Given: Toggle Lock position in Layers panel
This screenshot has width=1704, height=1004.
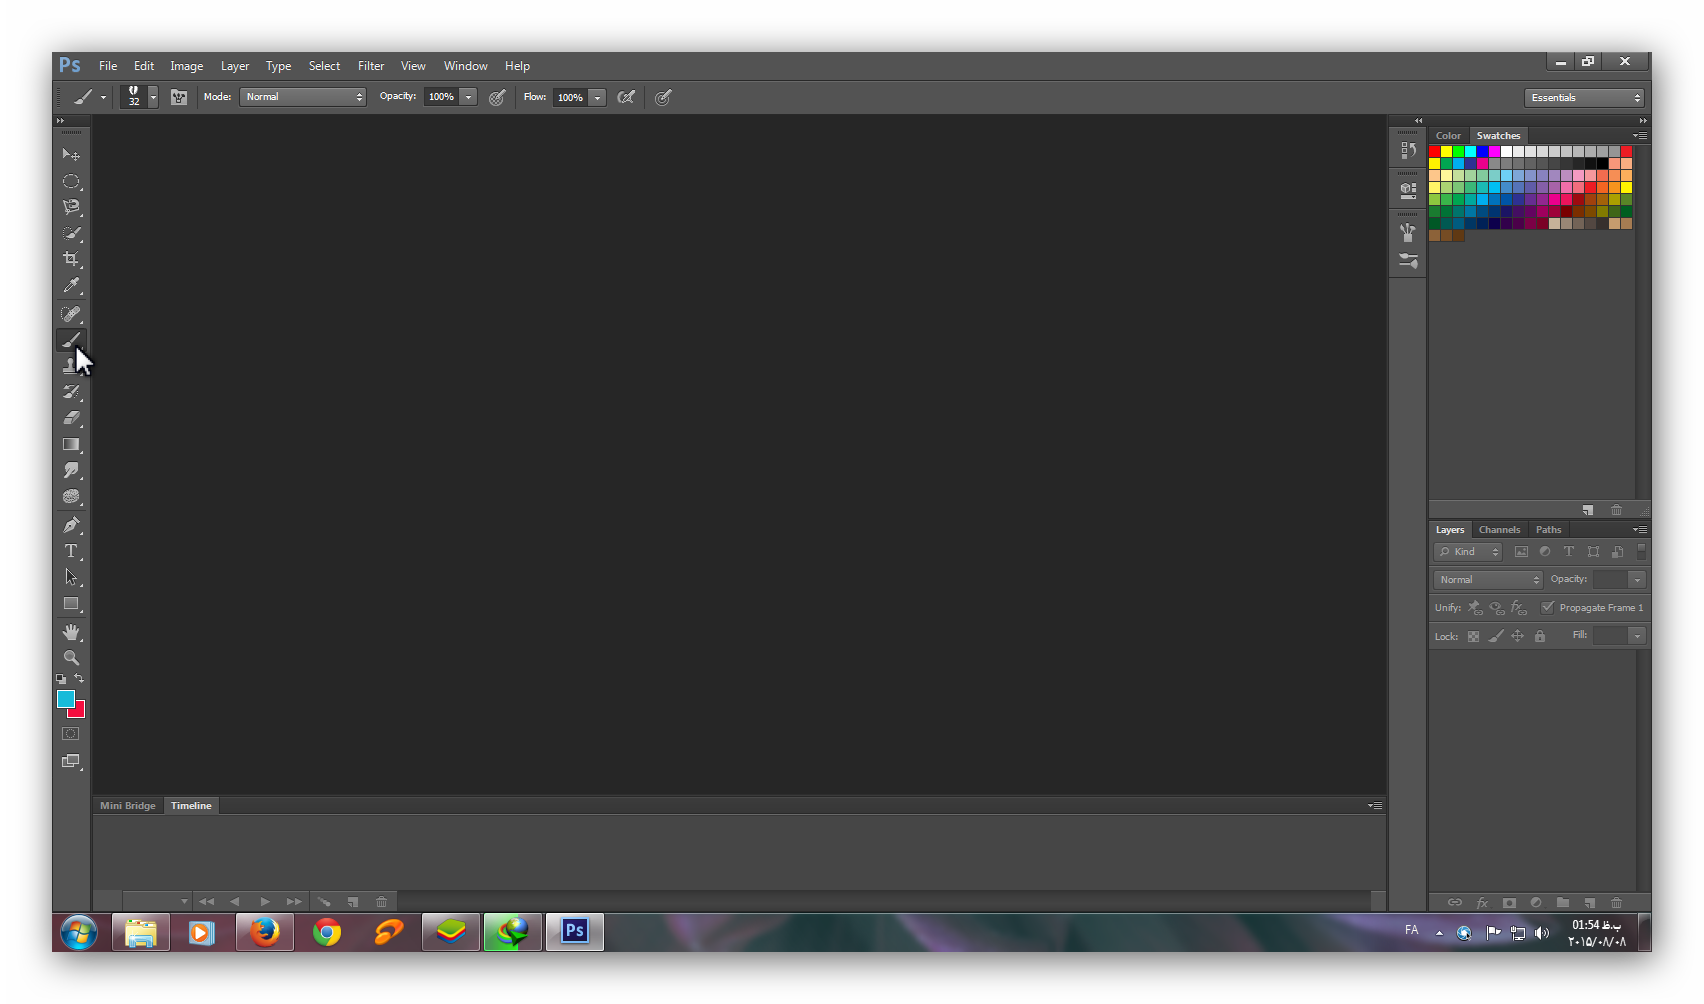Looking at the screenshot, I should pyautogui.click(x=1517, y=636).
